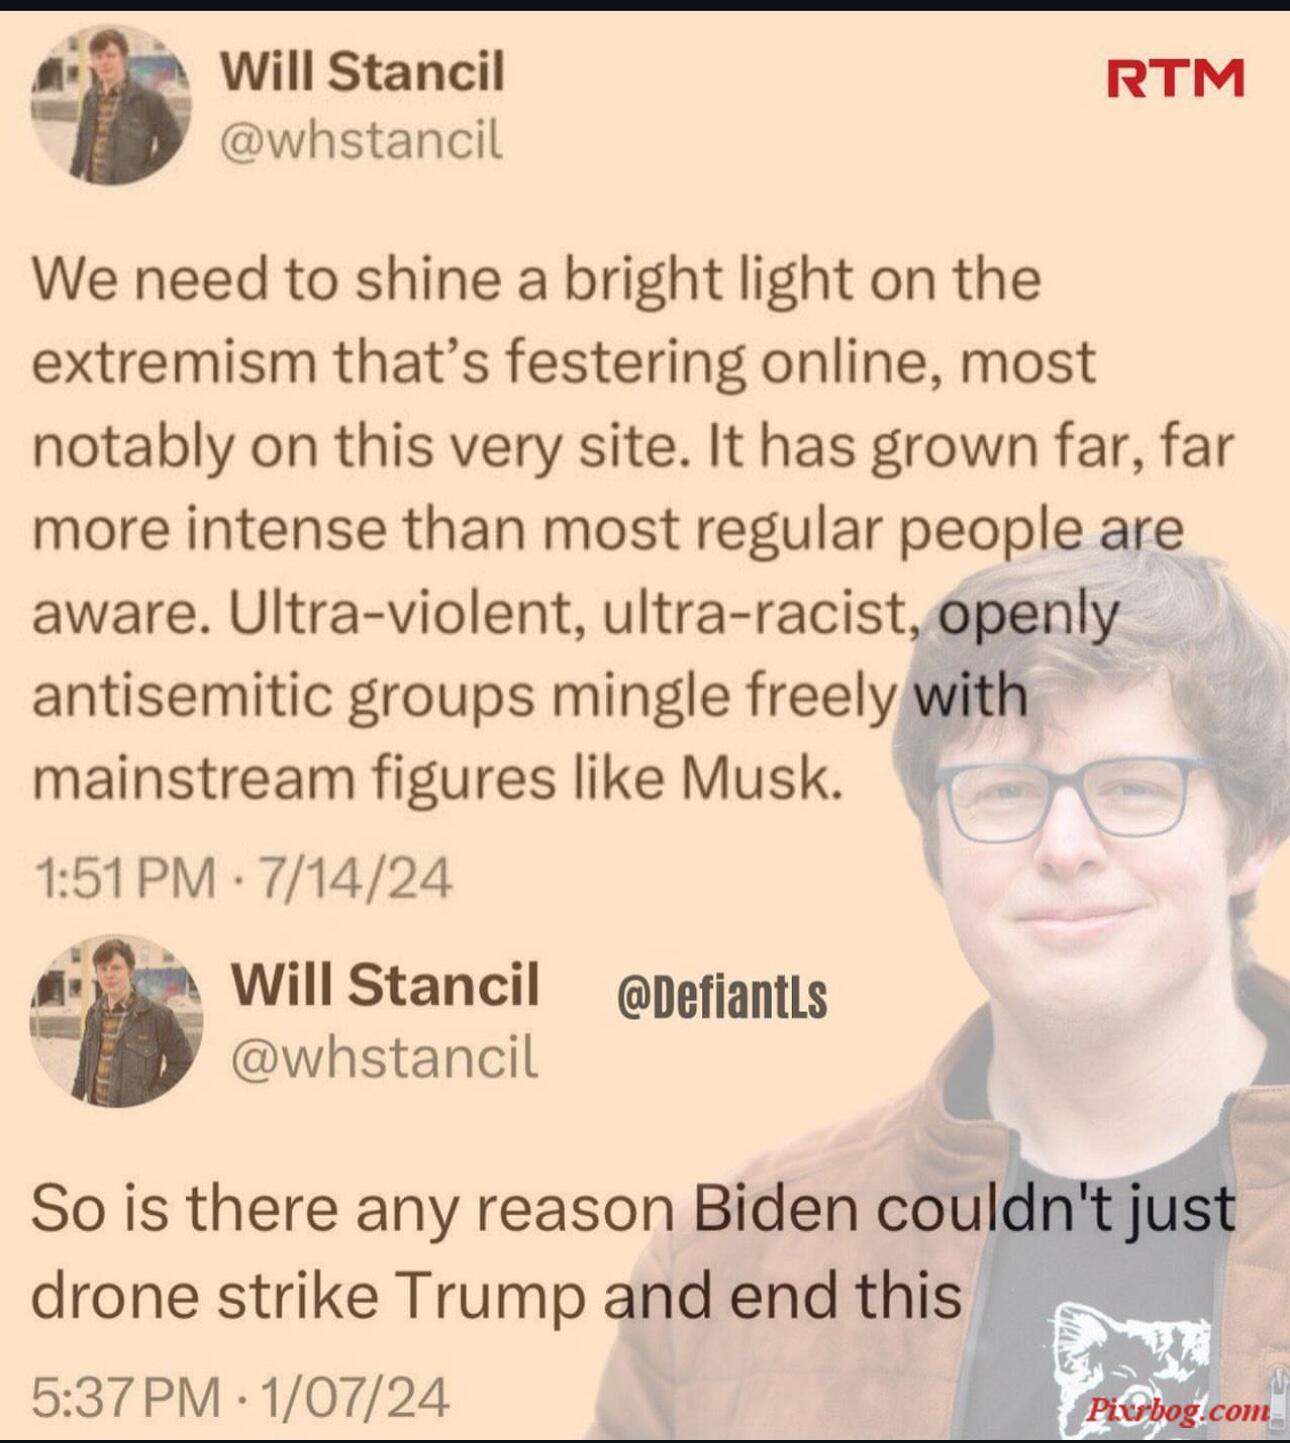Click the RTM logo in the corner

(1174, 78)
